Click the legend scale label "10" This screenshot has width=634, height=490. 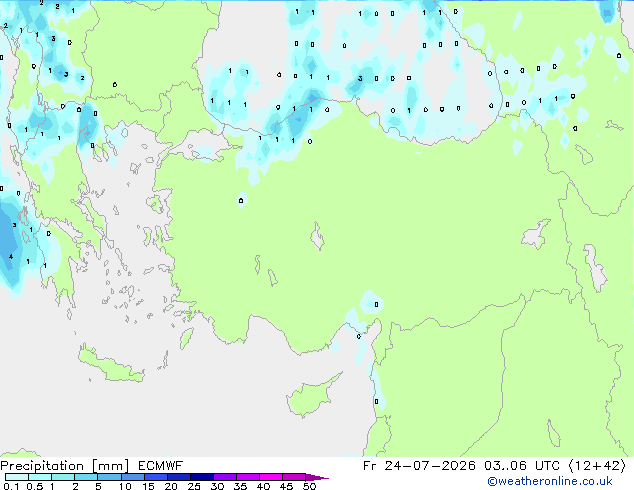pyautogui.click(x=125, y=486)
